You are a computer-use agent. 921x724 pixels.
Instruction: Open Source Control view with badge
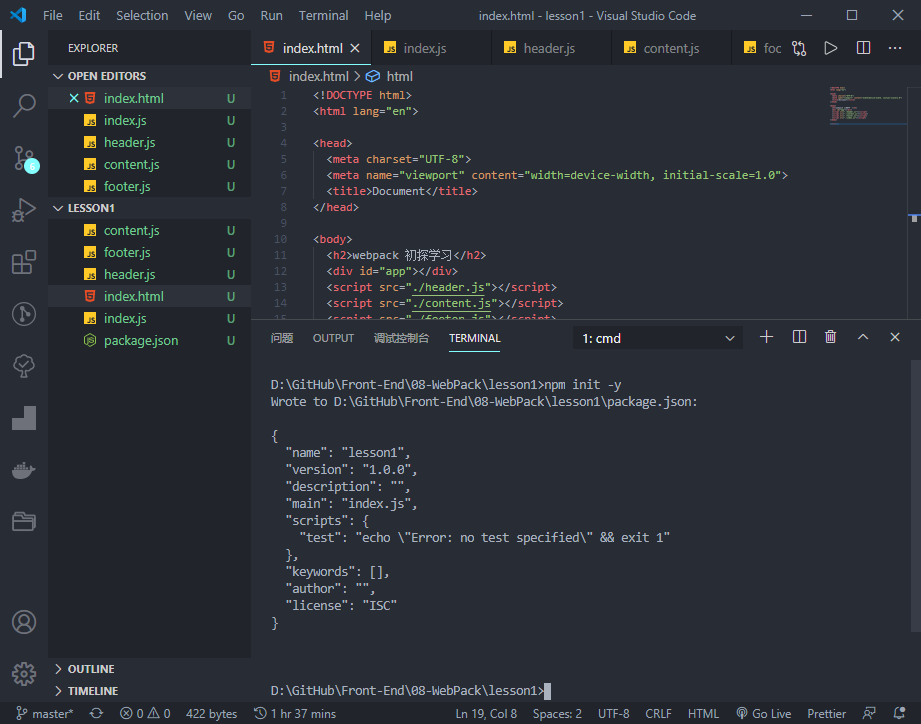(25, 159)
